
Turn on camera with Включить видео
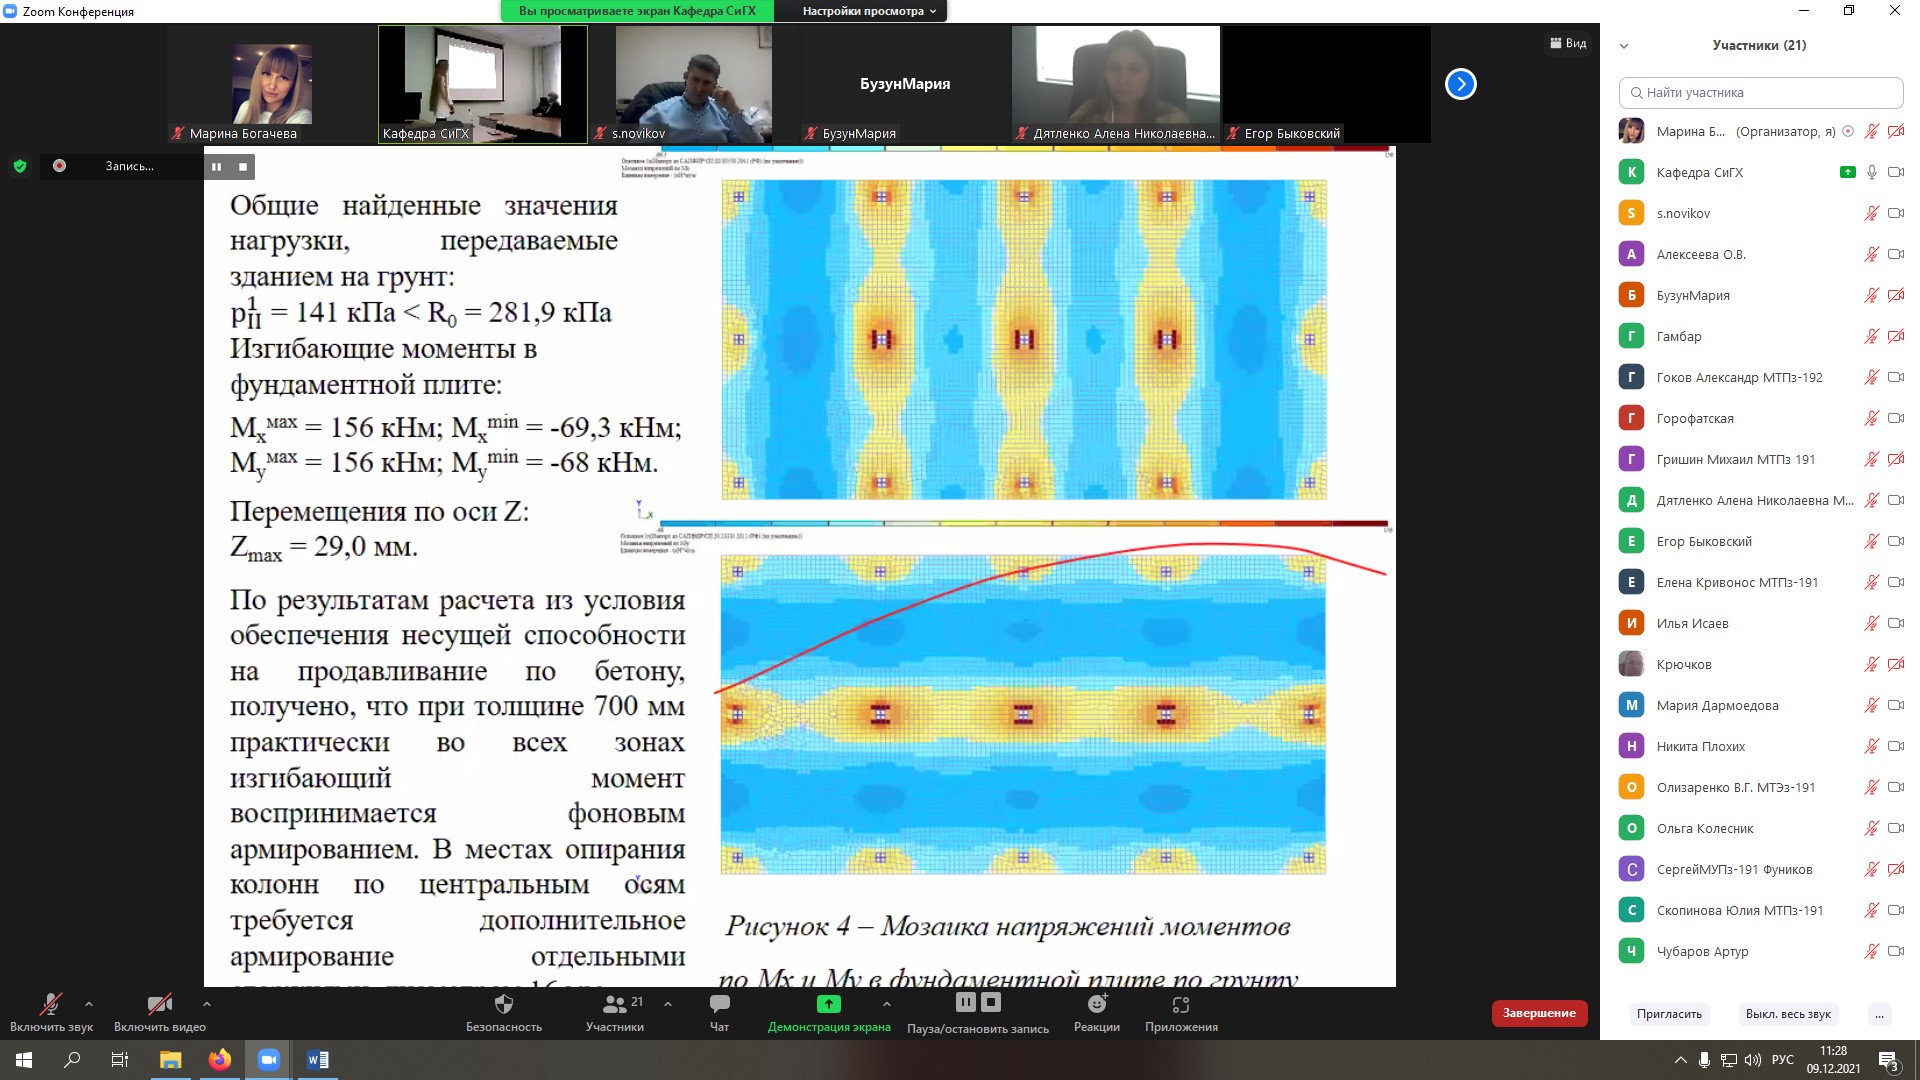(160, 1012)
